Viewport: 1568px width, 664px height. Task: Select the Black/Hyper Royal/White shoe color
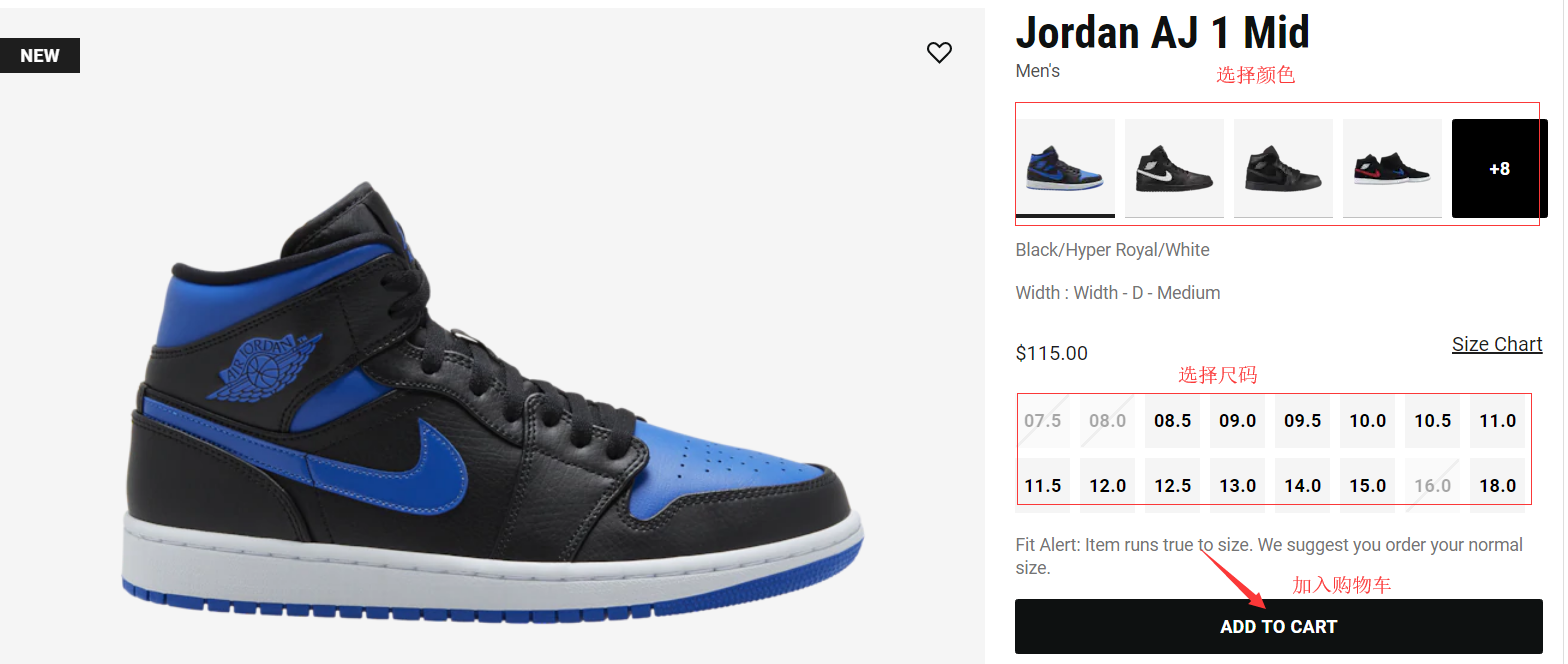pyautogui.click(x=1065, y=168)
